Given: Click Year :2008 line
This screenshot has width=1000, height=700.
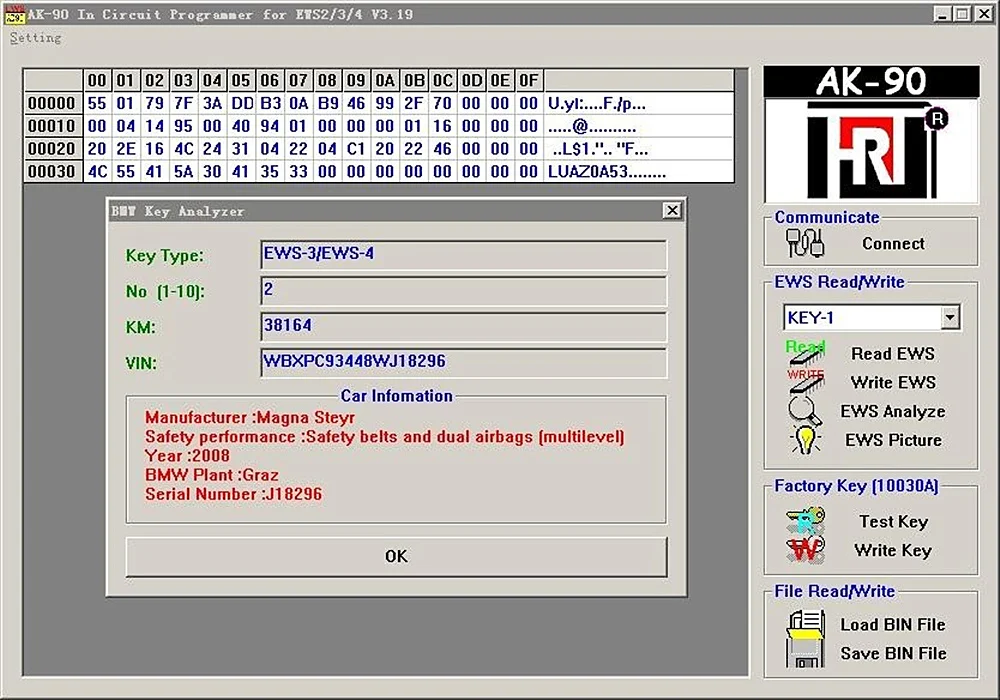Looking at the screenshot, I should tap(188, 456).
